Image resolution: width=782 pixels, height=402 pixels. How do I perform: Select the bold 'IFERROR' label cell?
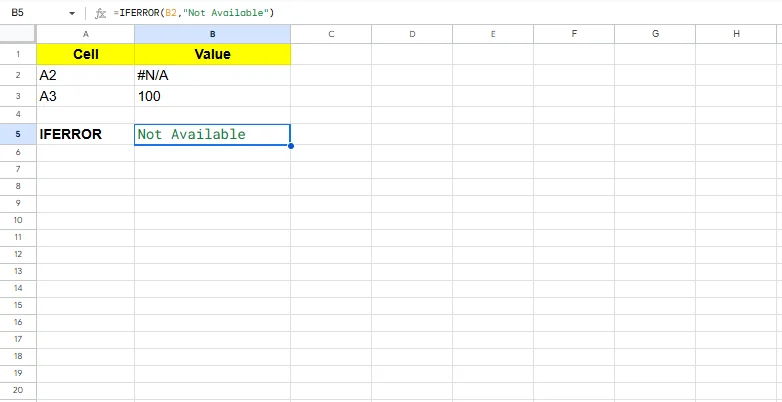[86, 134]
